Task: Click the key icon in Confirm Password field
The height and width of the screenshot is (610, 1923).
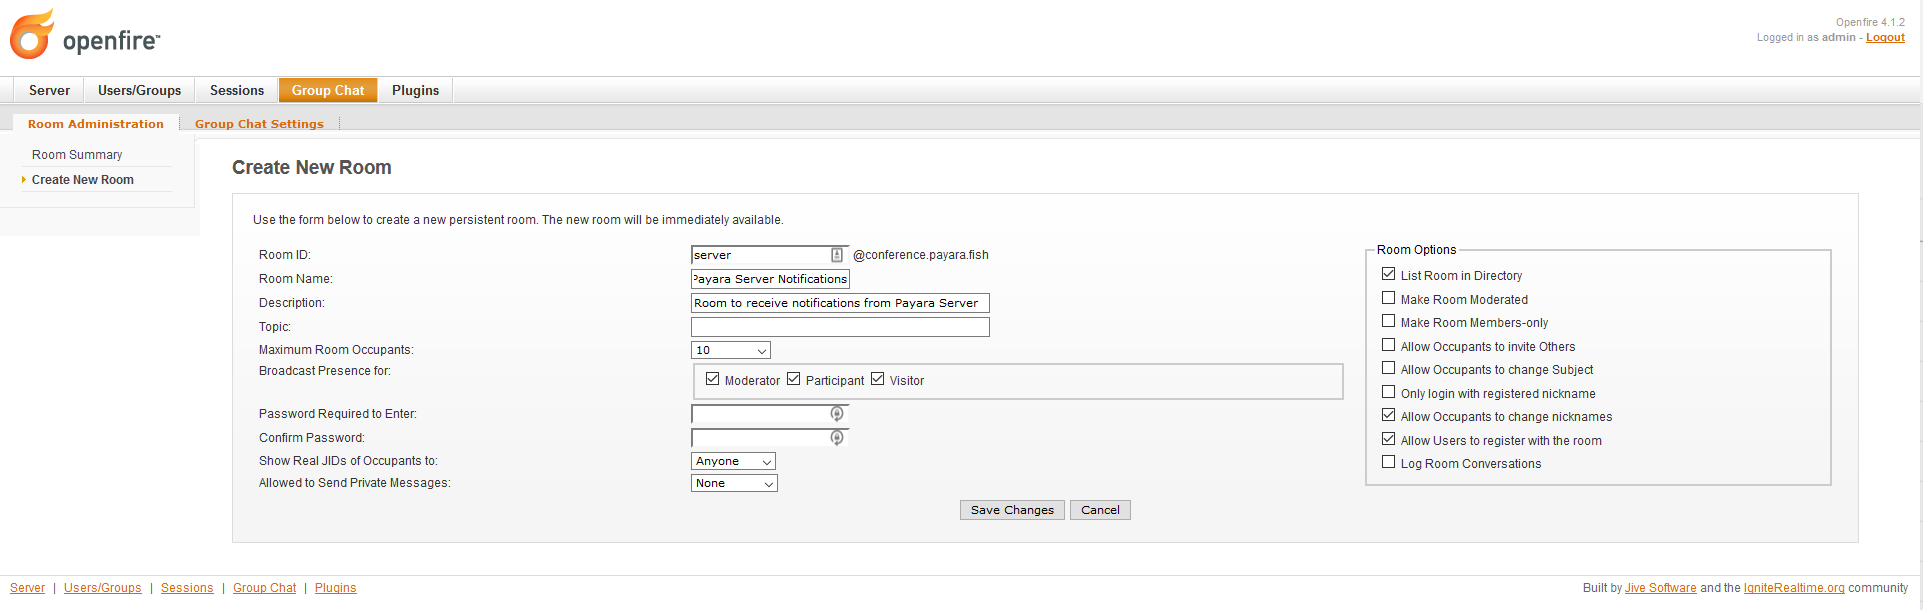Action: tap(837, 438)
